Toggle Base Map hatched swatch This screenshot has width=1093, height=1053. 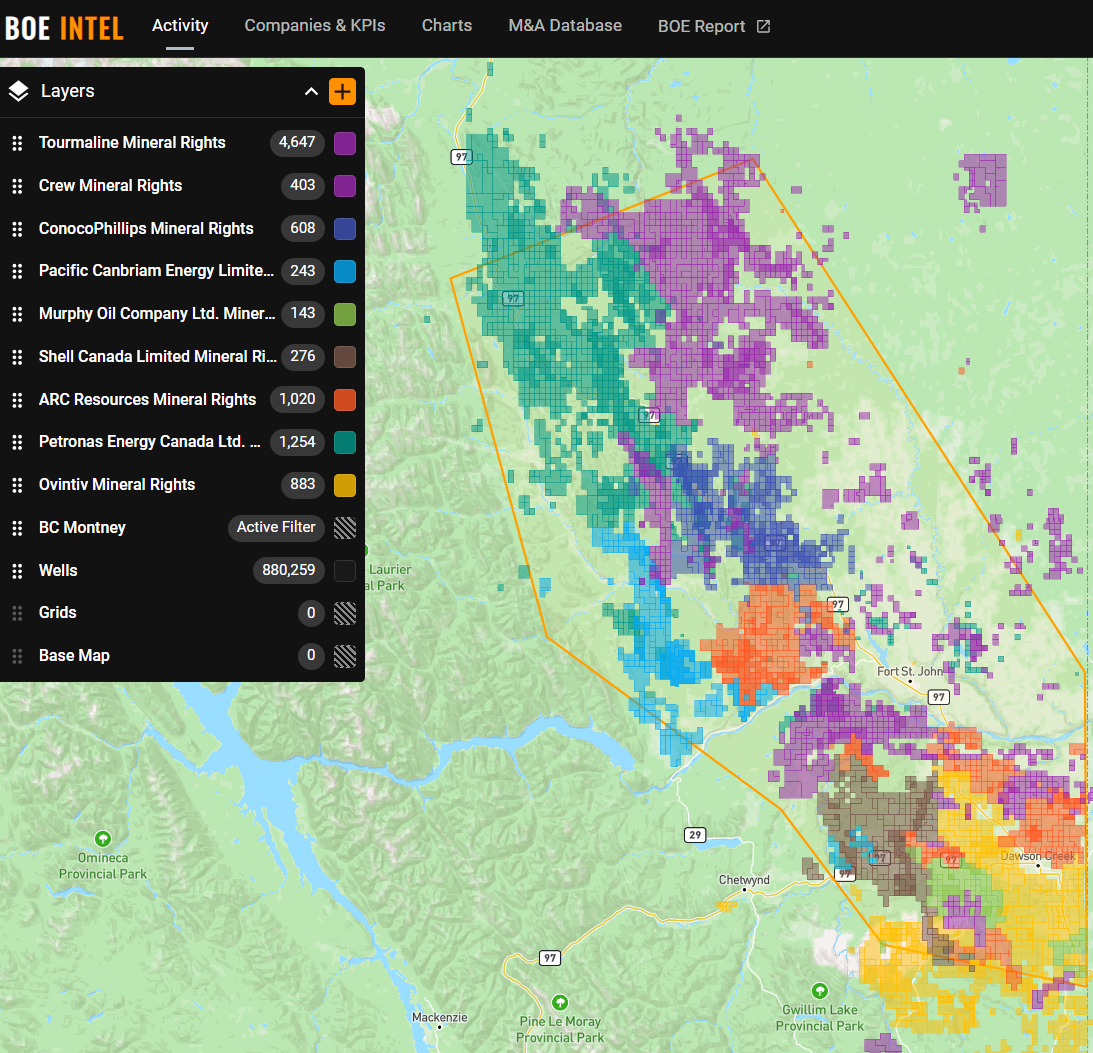pyautogui.click(x=345, y=656)
